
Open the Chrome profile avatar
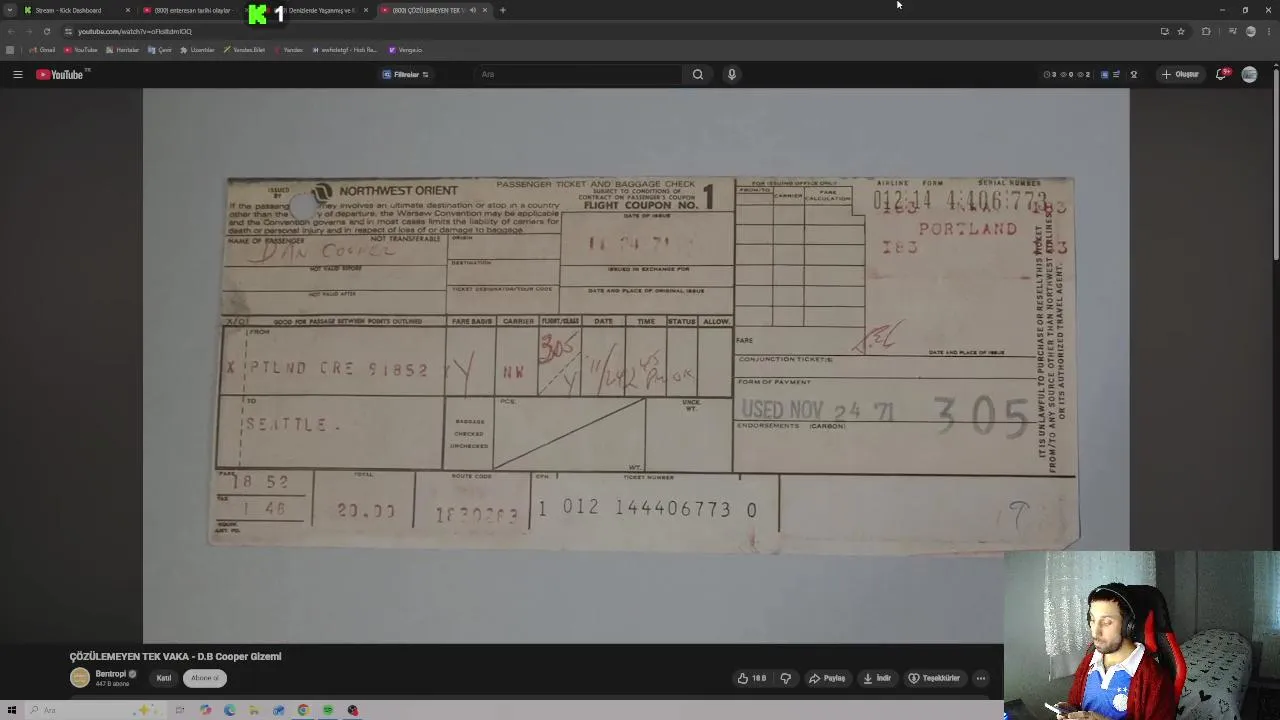tap(1250, 31)
